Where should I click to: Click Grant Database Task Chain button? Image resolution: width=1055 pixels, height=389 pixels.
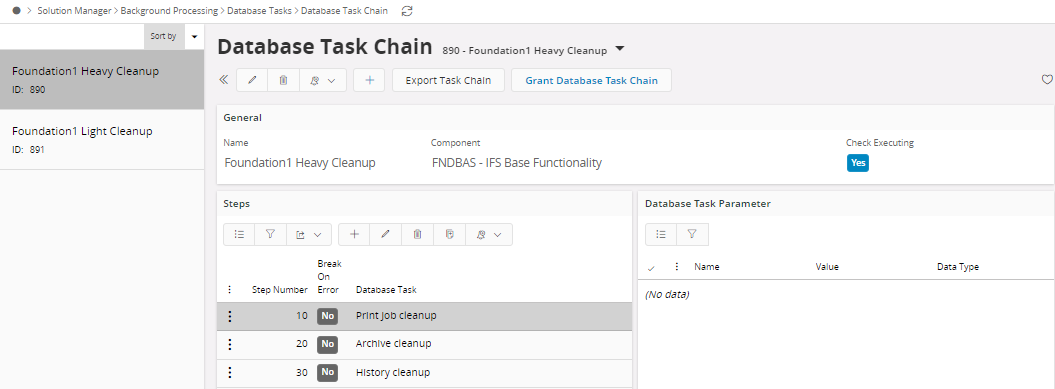point(591,80)
